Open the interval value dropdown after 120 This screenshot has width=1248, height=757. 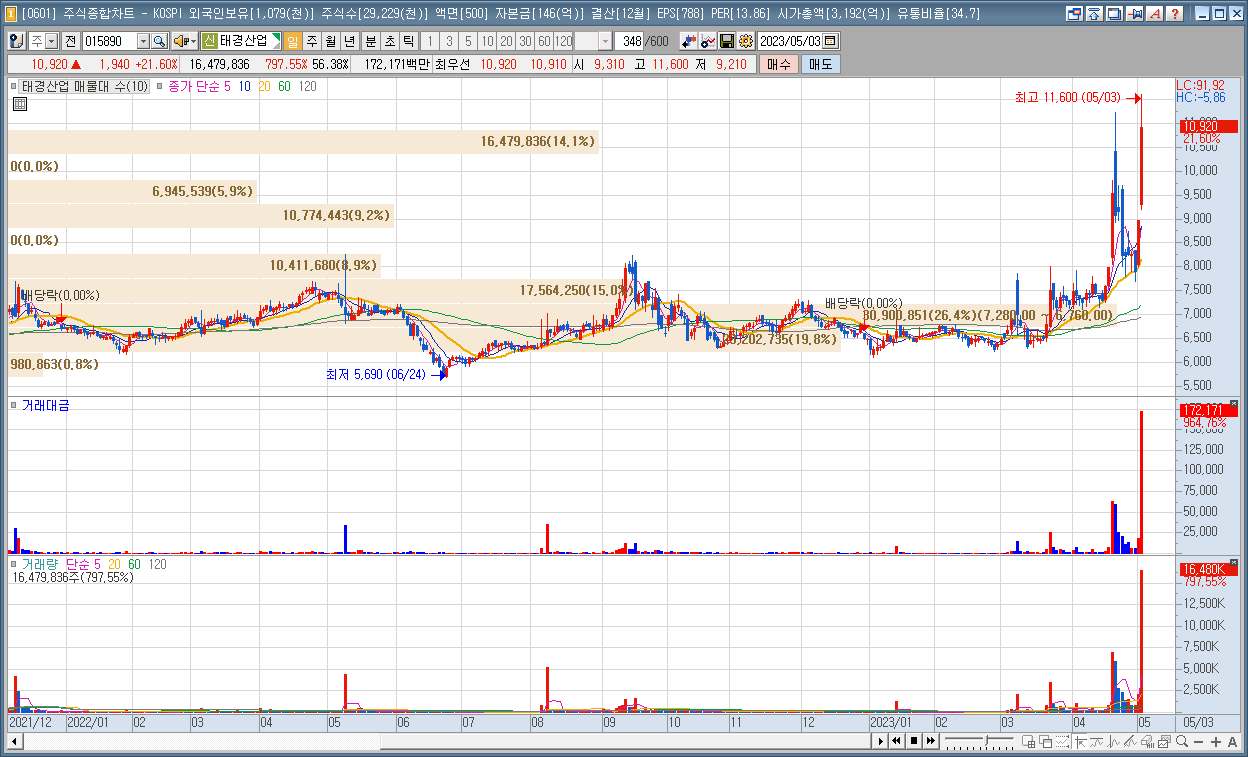(605, 41)
